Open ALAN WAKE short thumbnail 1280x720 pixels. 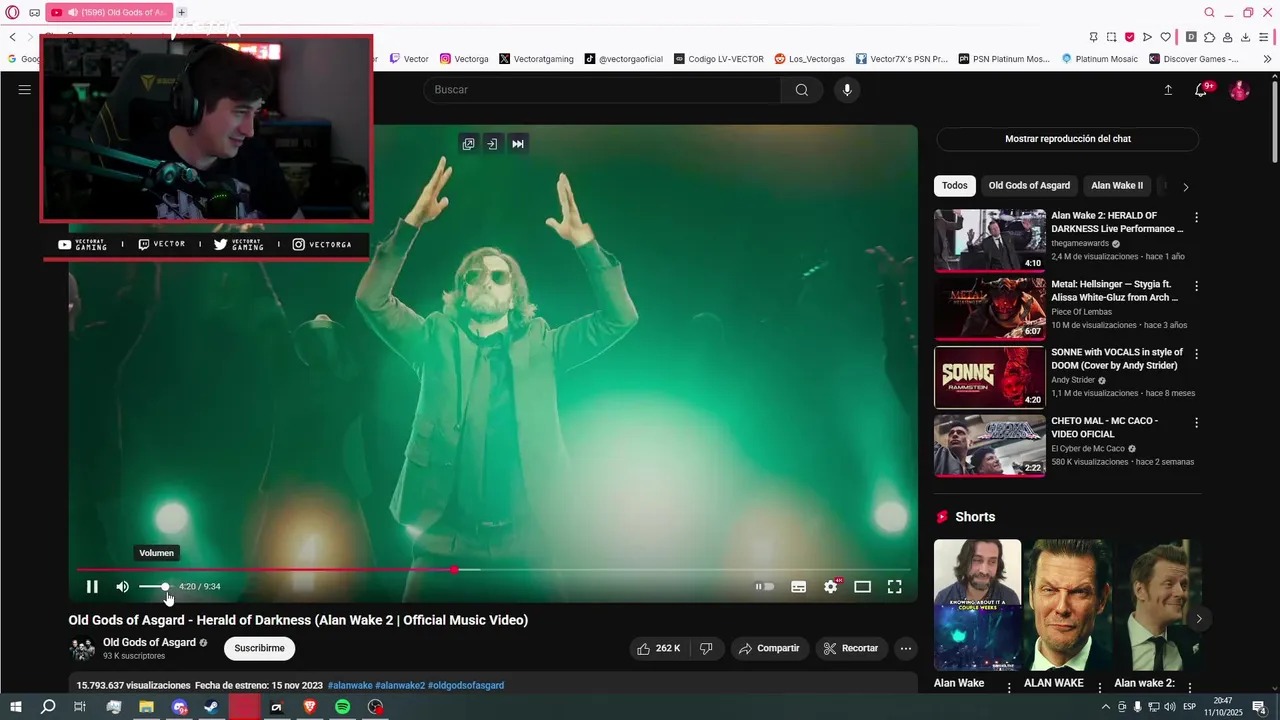click(x=1067, y=605)
